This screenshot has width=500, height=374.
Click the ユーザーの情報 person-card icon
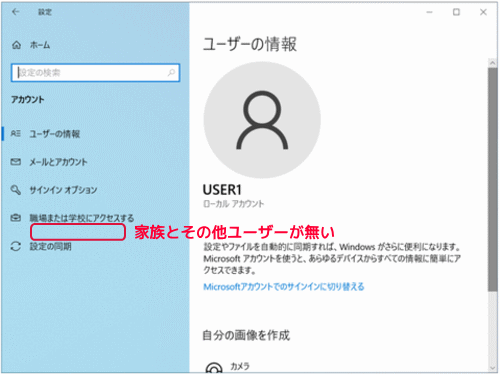(15, 134)
